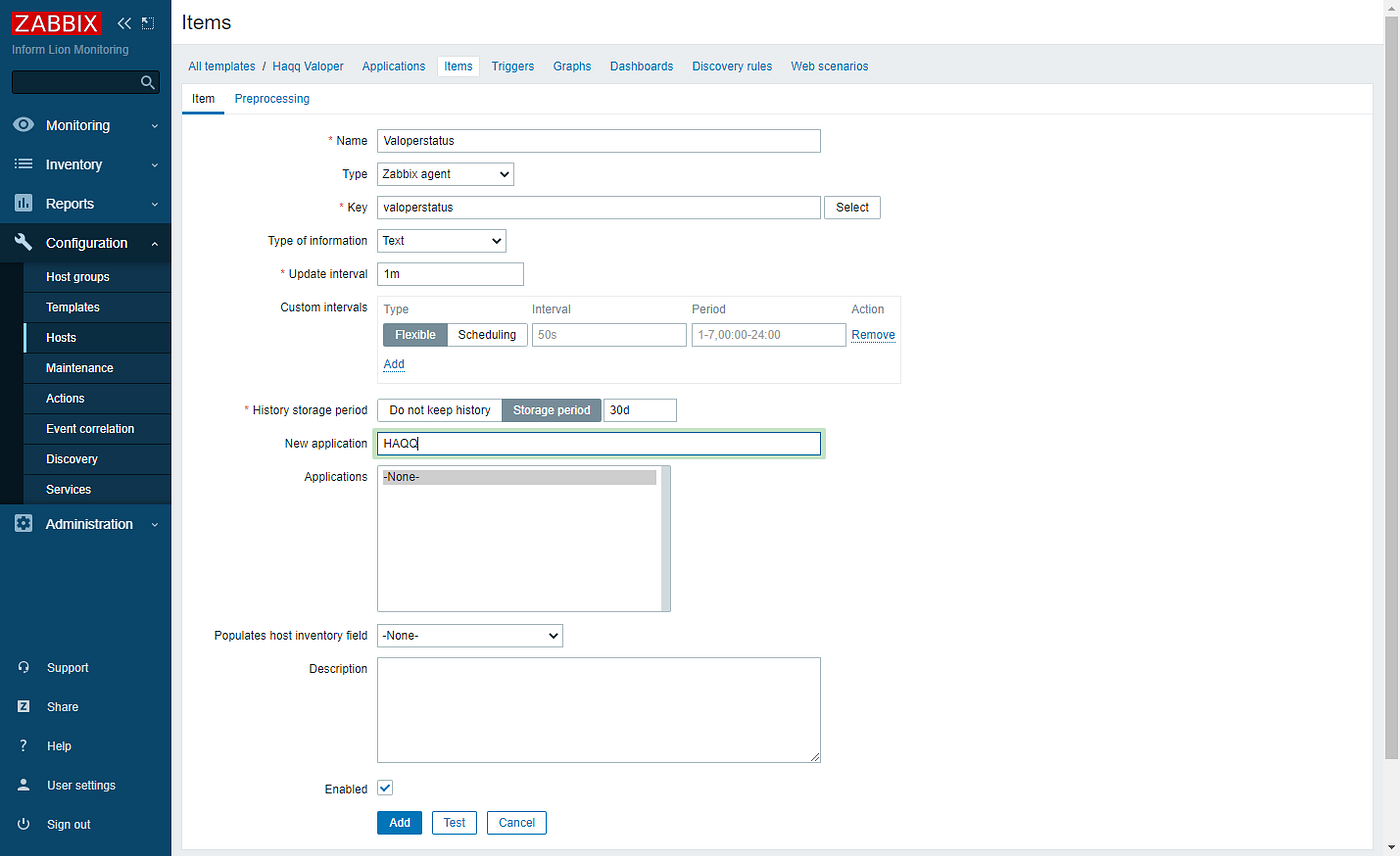Open Actions in sidebar
The width and height of the screenshot is (1400, 856).
97,398
